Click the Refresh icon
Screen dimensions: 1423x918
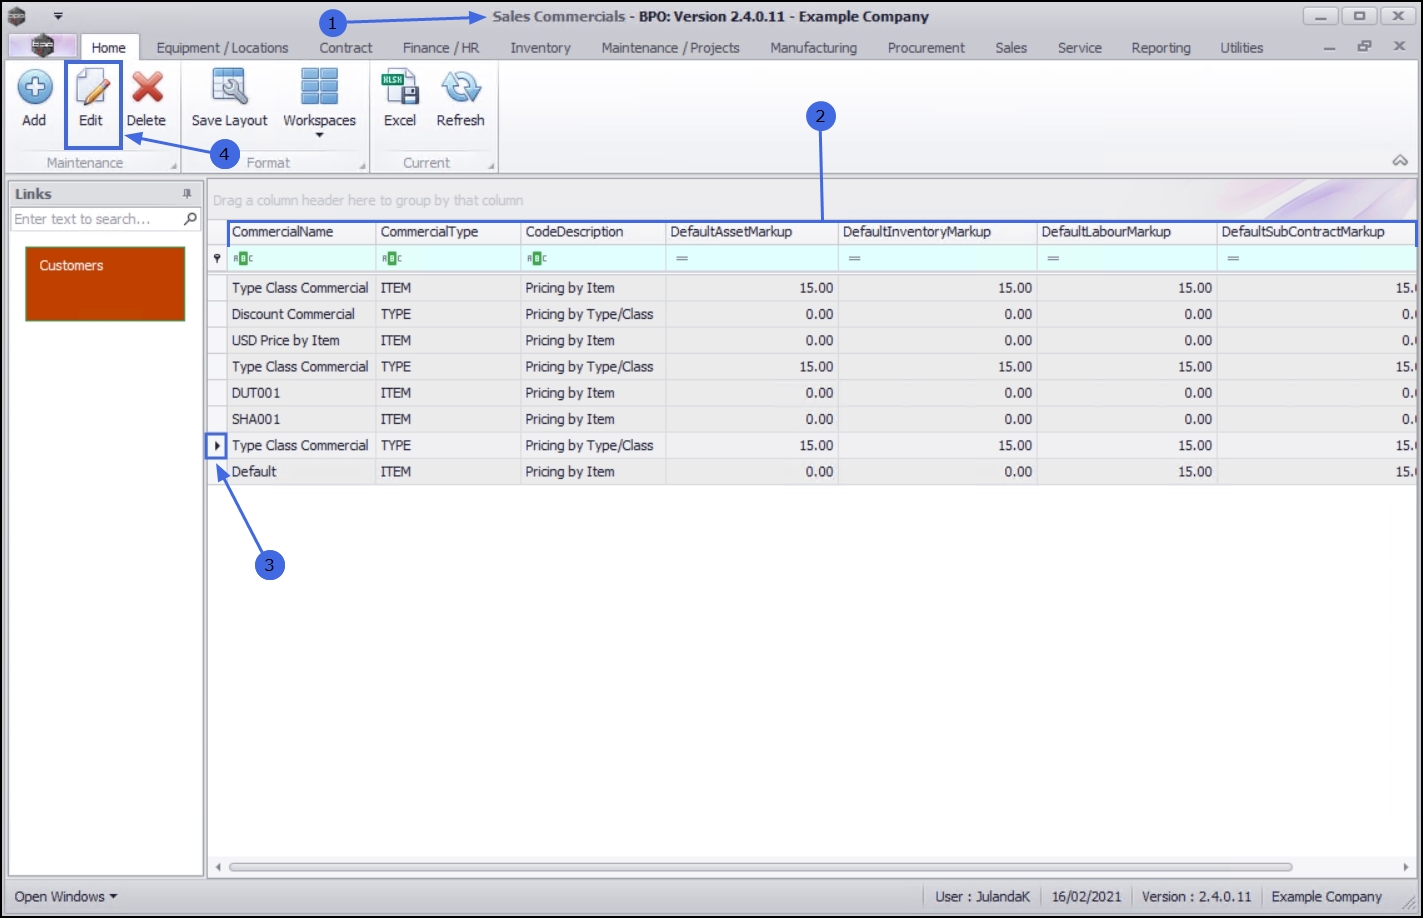(461, 88)
